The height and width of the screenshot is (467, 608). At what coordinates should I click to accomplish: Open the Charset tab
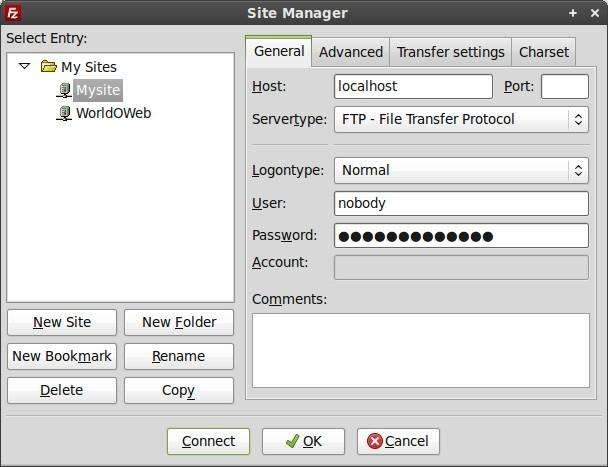coord(544,52)
